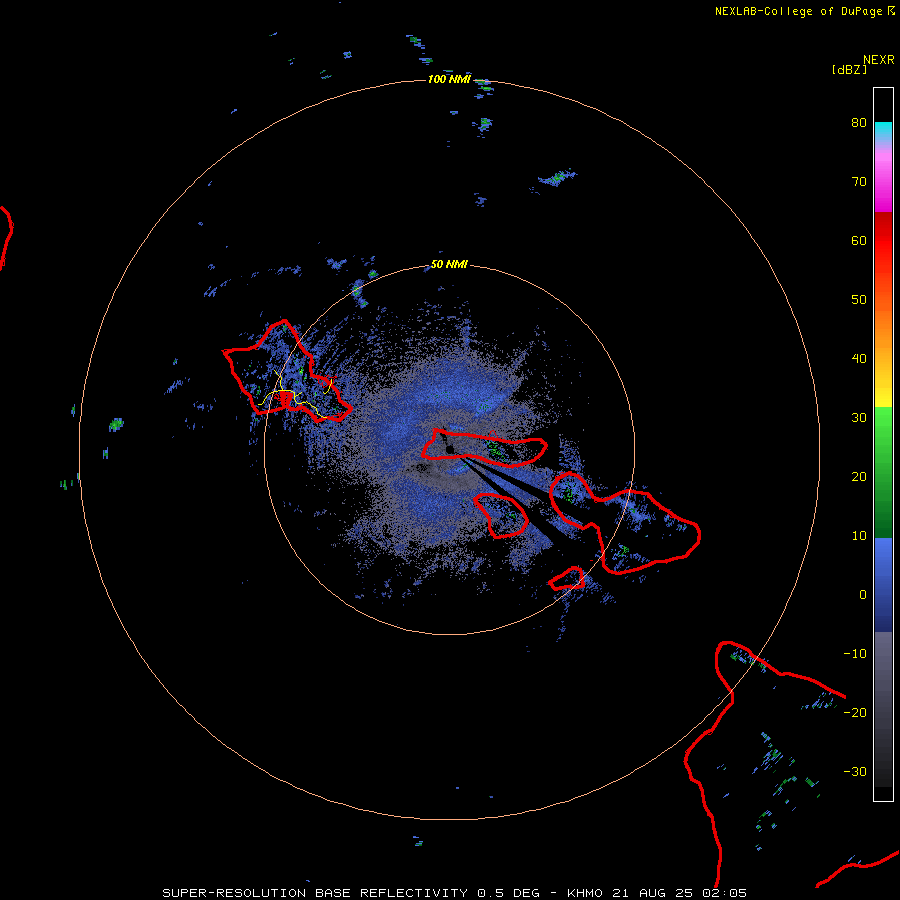The height and width of the screenshot is (900, 900).
Task: Click the 80 value on the dBZ scale
Action: 859,122
